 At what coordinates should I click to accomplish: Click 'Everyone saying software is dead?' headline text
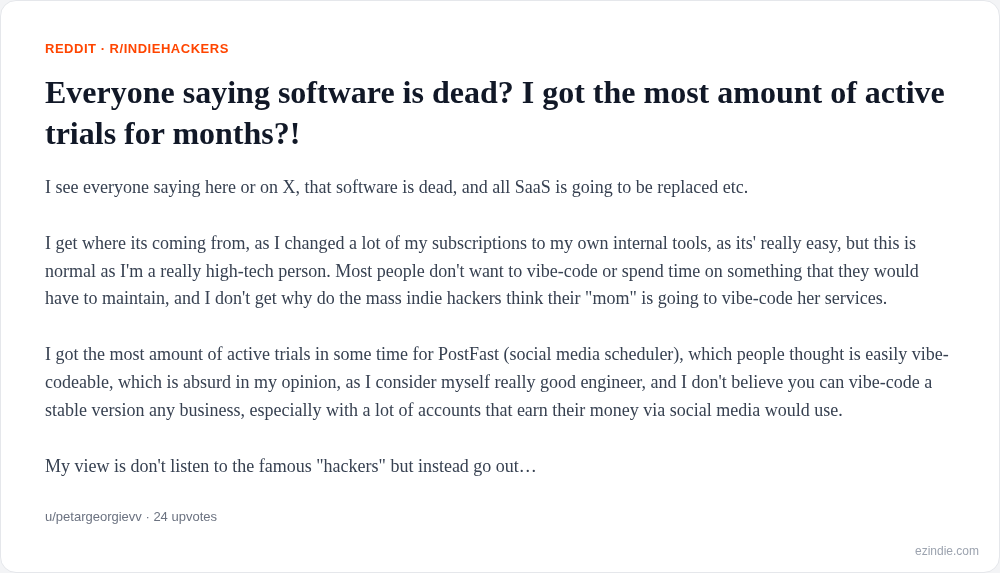tap(279, 93)
